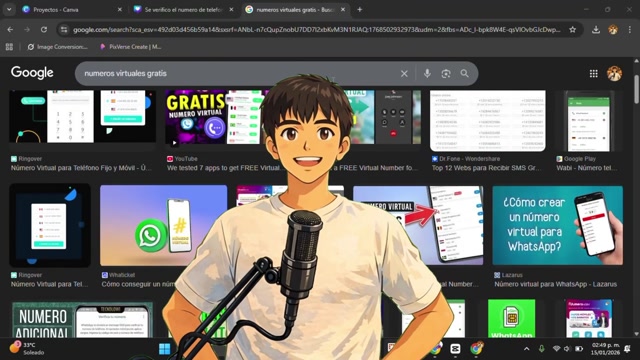Open the notifications bell icon

pyautogui.click(x=627, y=349)
